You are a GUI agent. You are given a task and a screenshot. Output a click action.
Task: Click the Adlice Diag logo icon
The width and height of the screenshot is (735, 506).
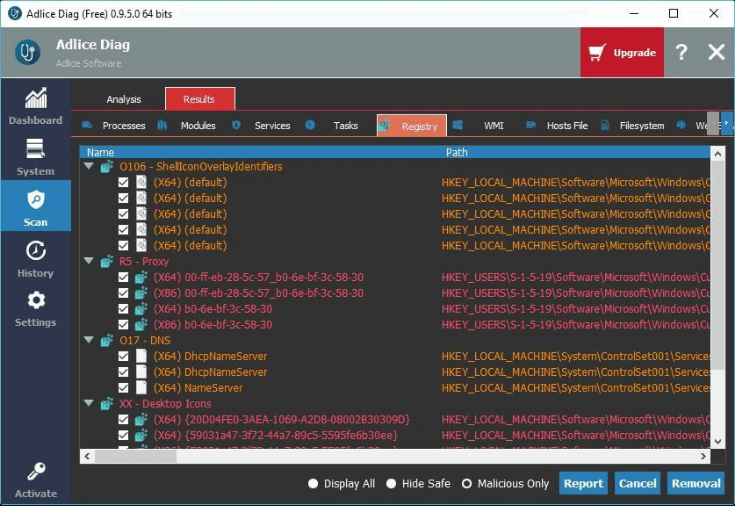click(x=28, y=53)
